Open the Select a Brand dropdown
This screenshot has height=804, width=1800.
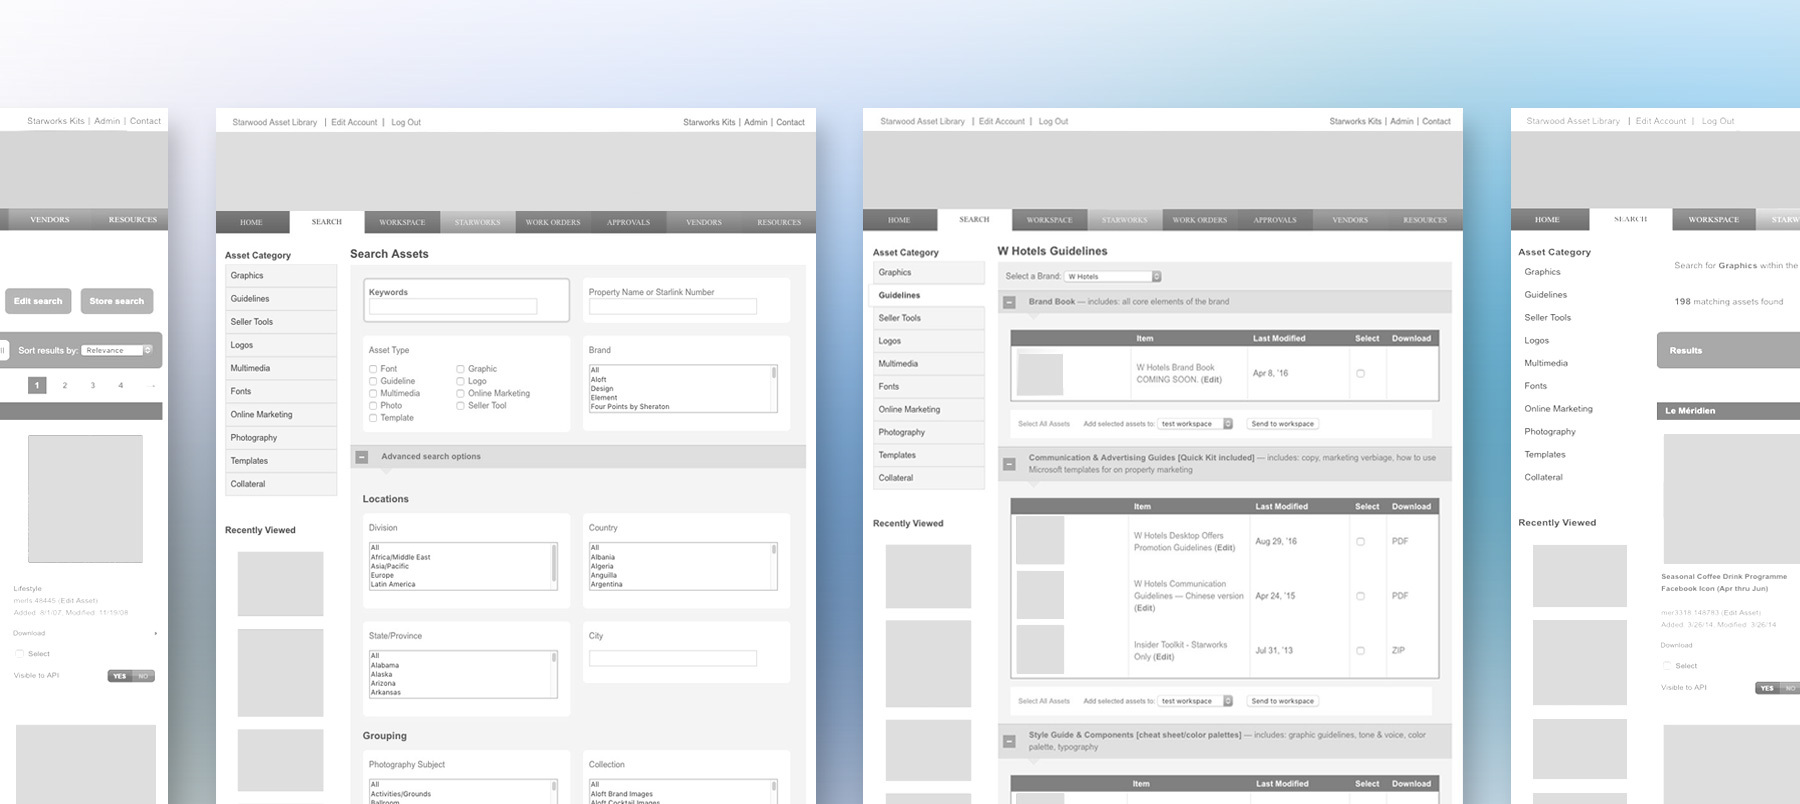pos(1113,277)
